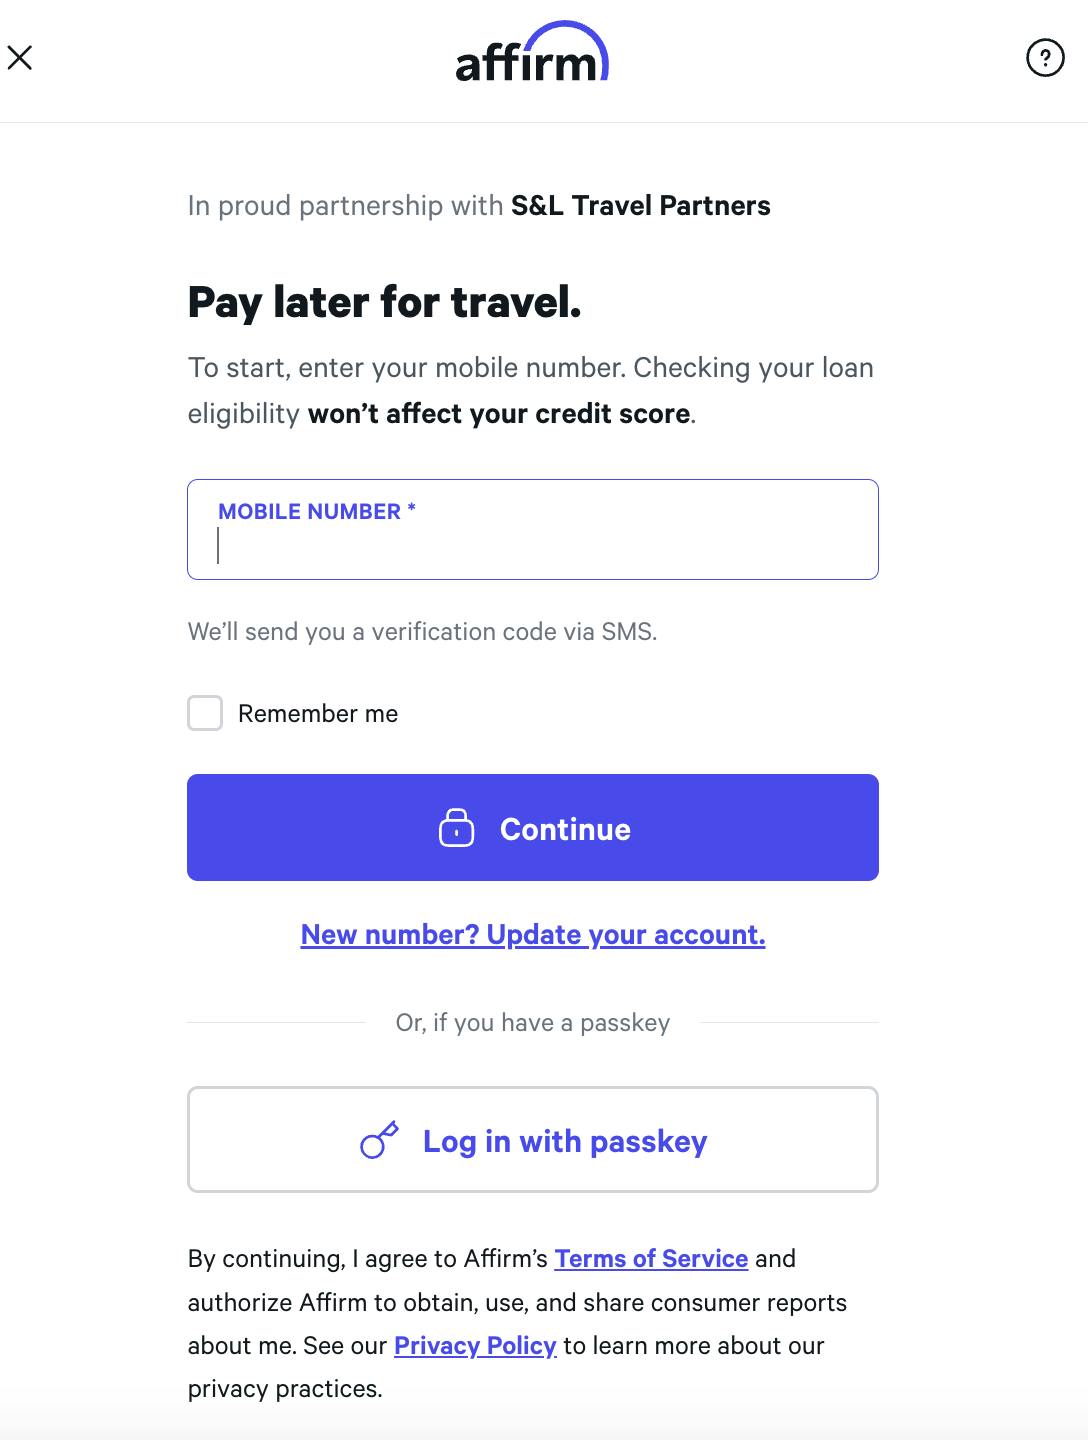The height and width of the screenshot is (1440, 1088).
Task: Click the Affirm logo
Action: [x=532, y=53]
